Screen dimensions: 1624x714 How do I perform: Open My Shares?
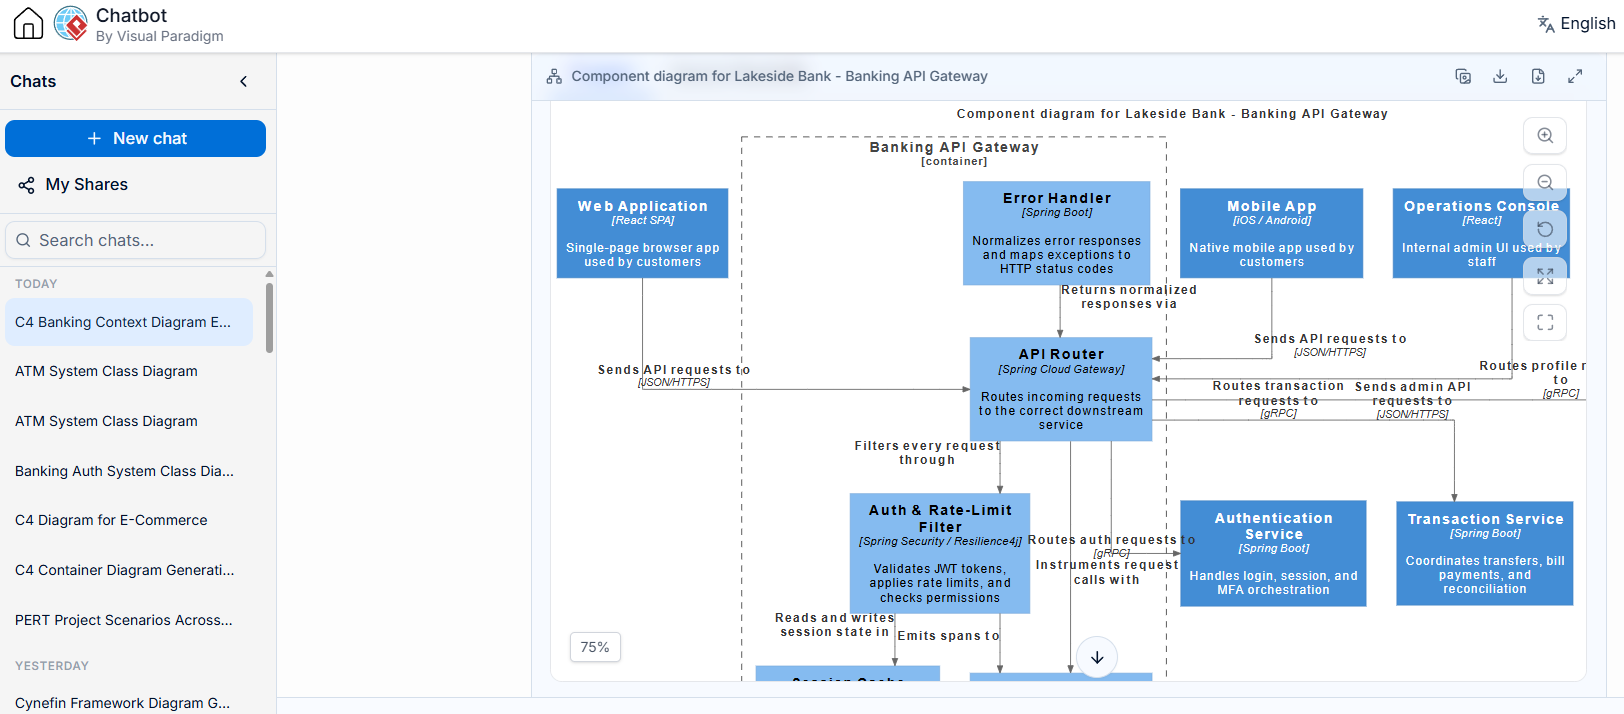86,184
